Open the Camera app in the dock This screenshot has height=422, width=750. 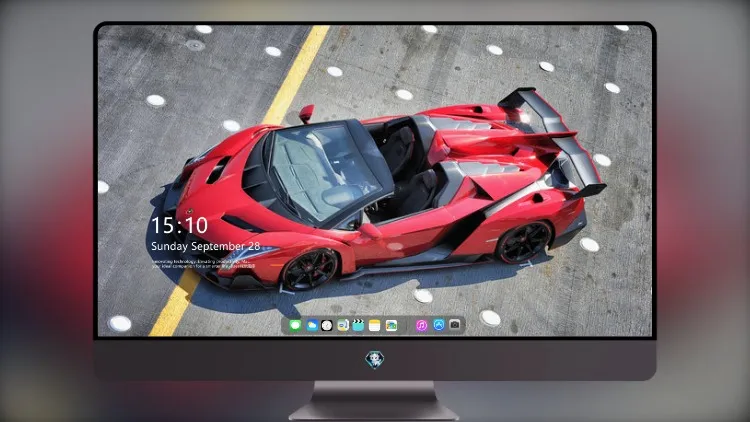(455, 325)
